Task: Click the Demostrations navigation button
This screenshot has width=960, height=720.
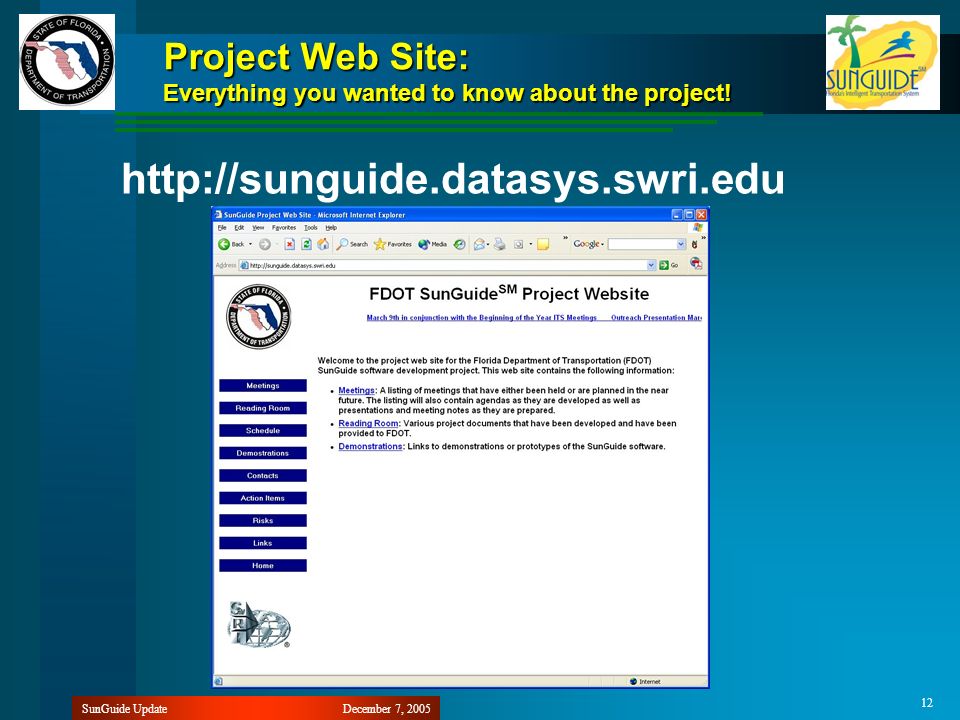Action: 263,453
